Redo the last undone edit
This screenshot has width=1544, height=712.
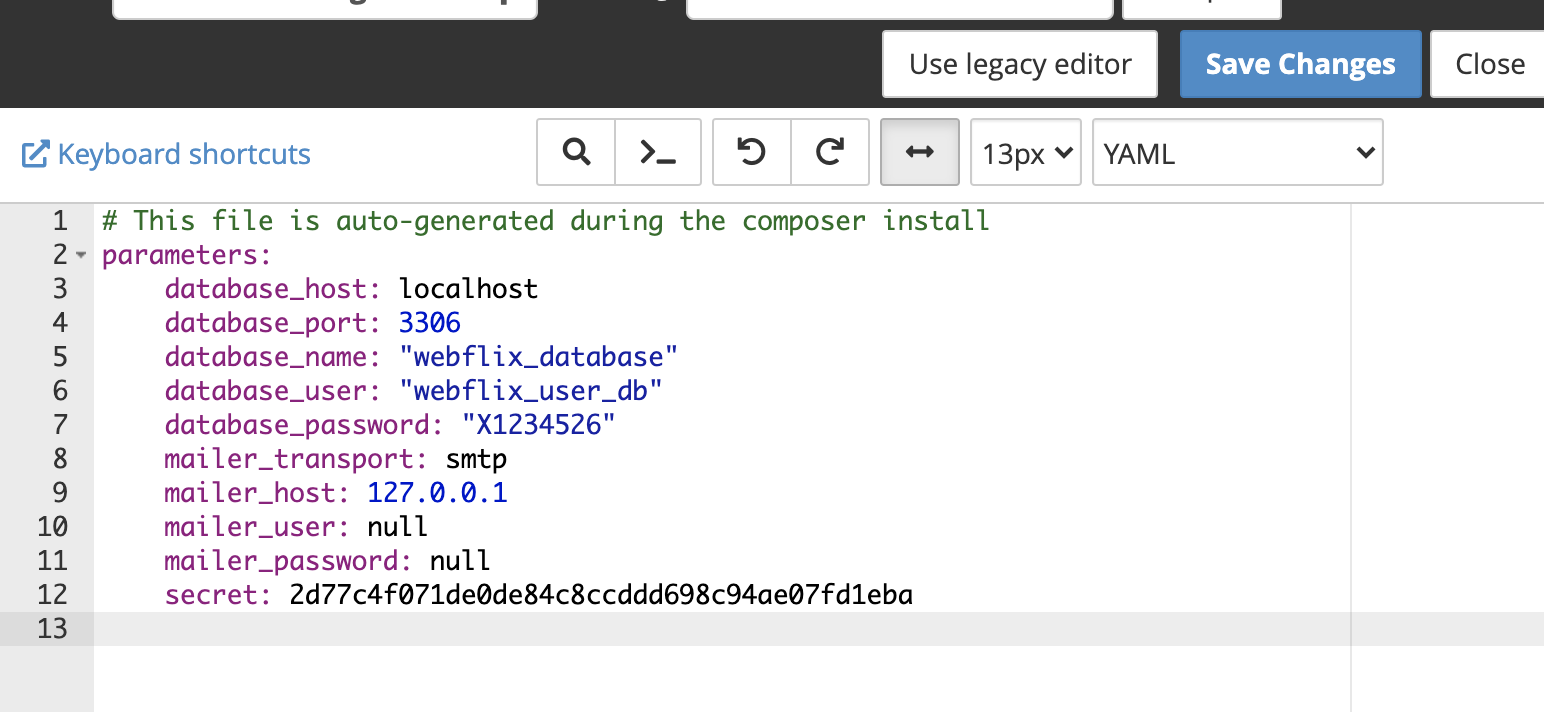pyautogui.click(x=829, y=152)
